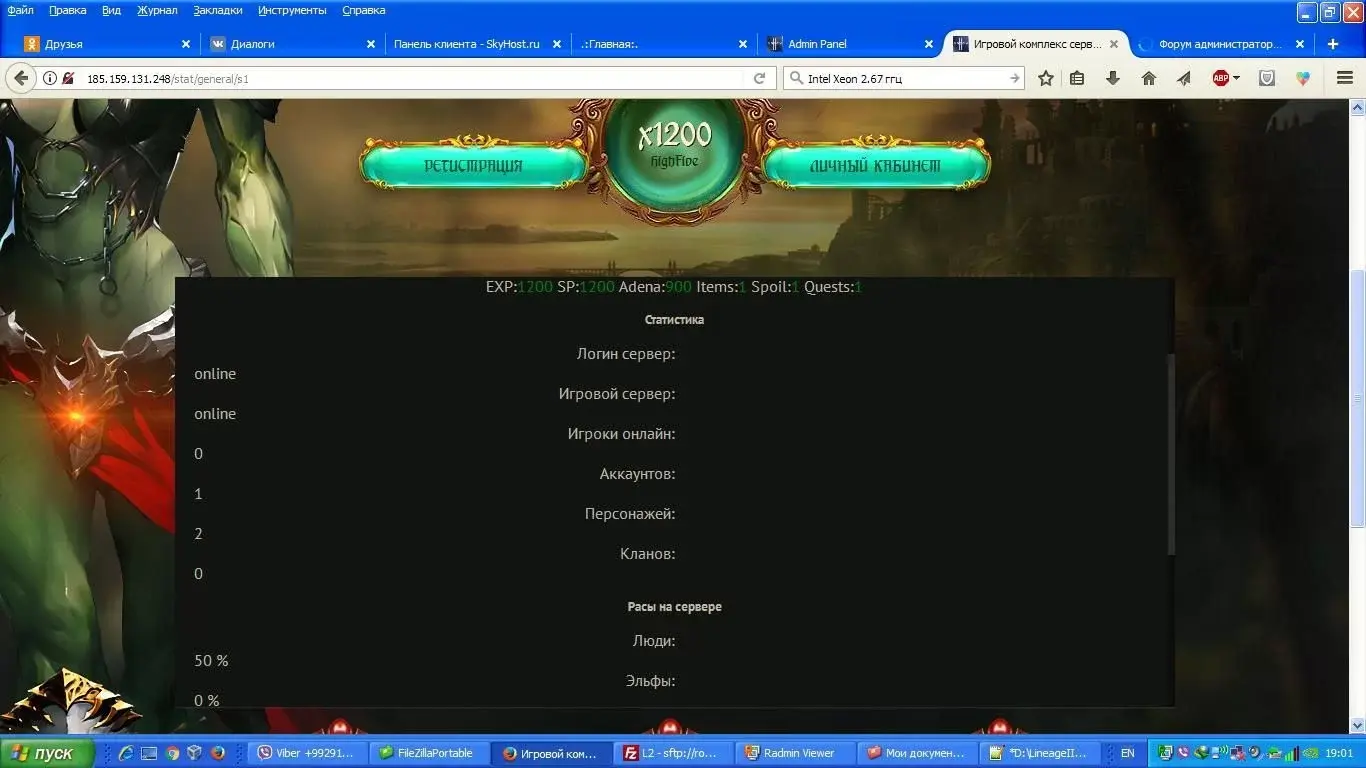Launch Internet Explorer from quick launch
Image resolution: width=1366 pixels, height=768 pixels.
127,753
